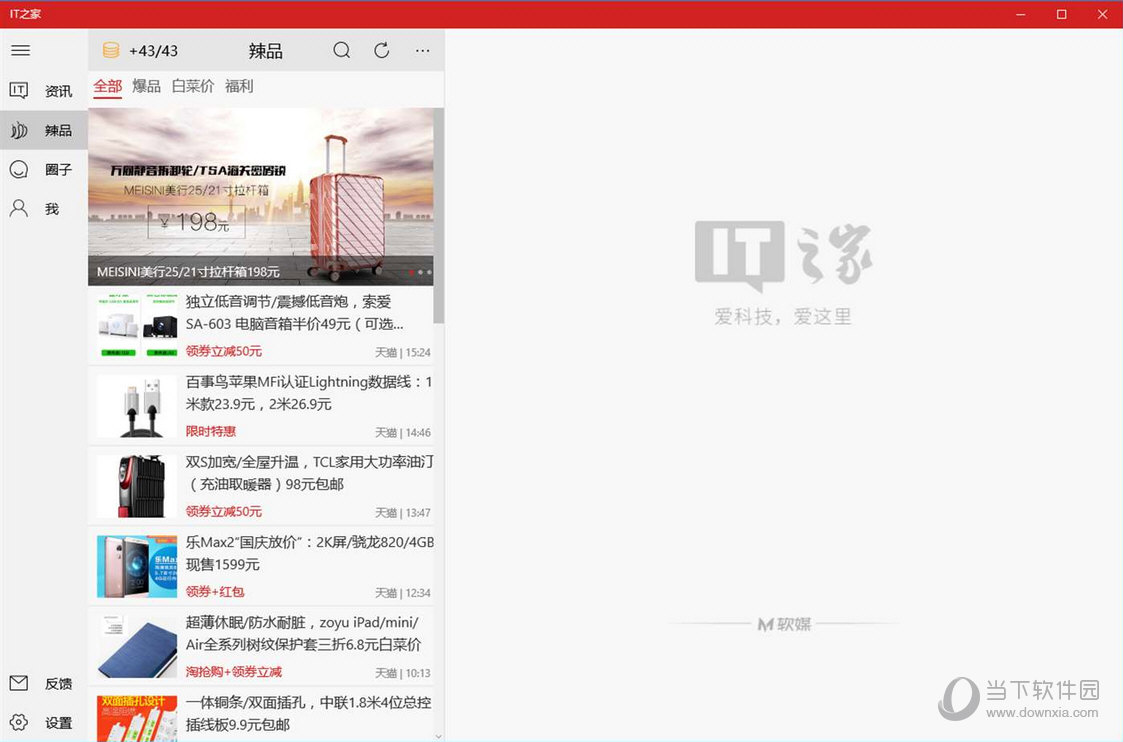Viewport: 1123px width, 742px height.
Task: Click the 天猫 | 12:34 timestamp
Action: coord(403,593)
